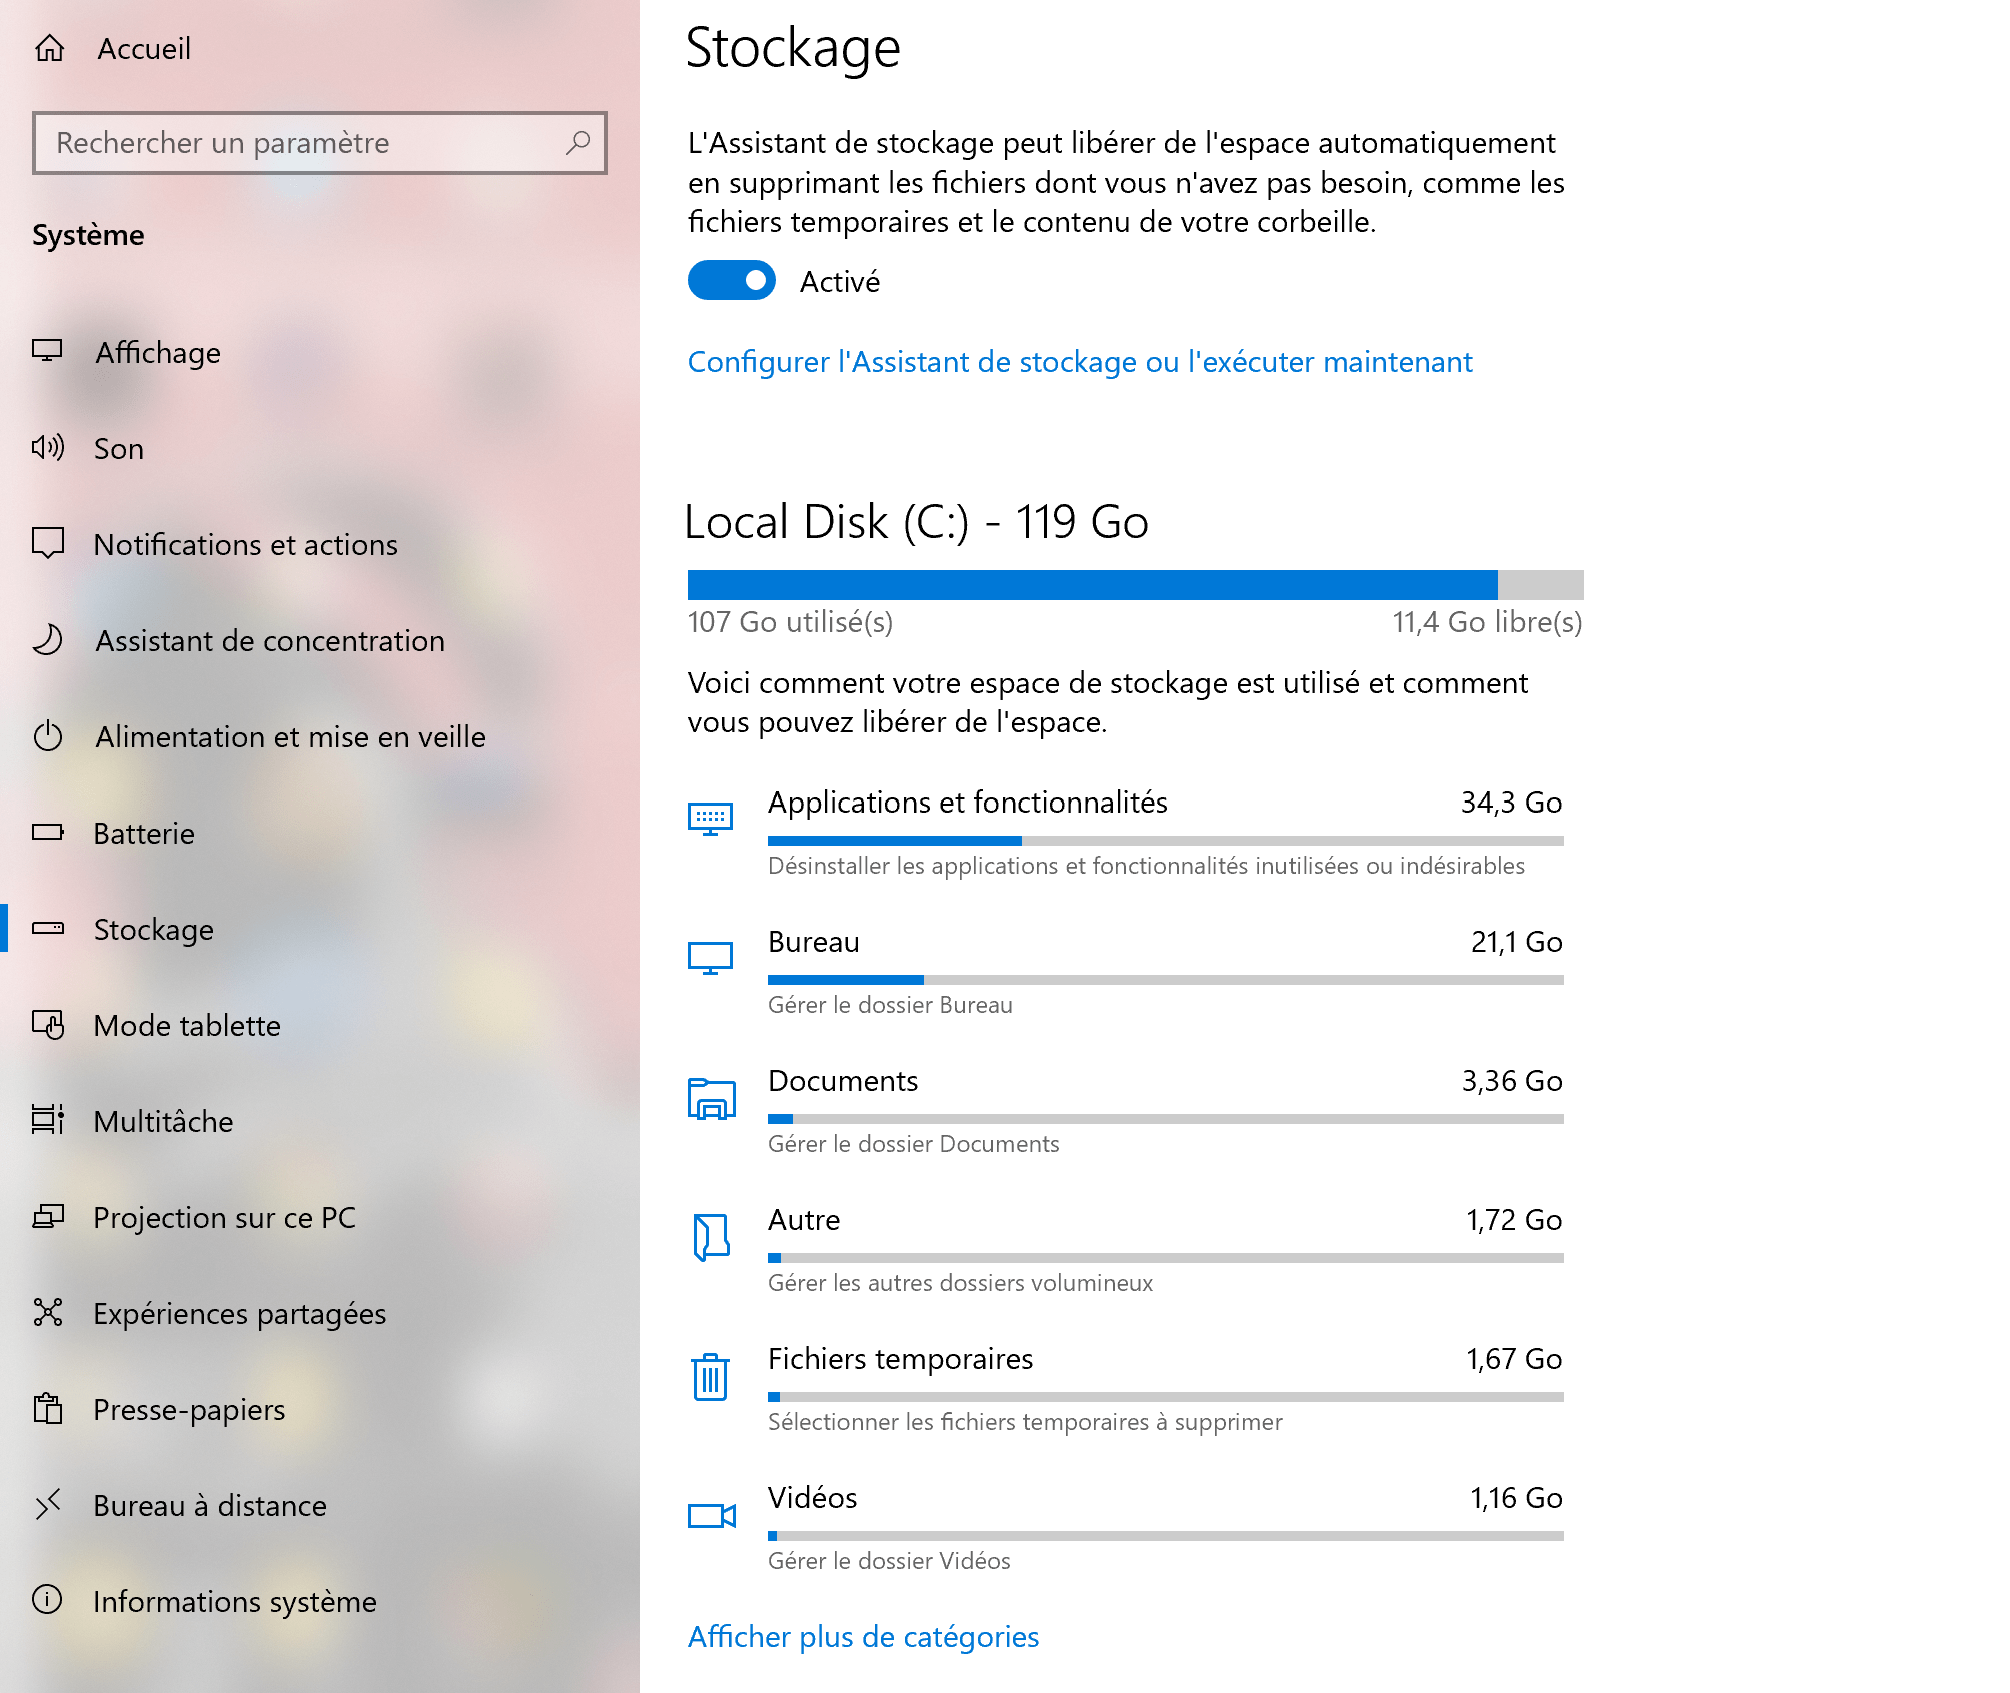Screen dimensions: 2010x1693
Task: Click the Documents folder icon
Action: pos(710,1093)
